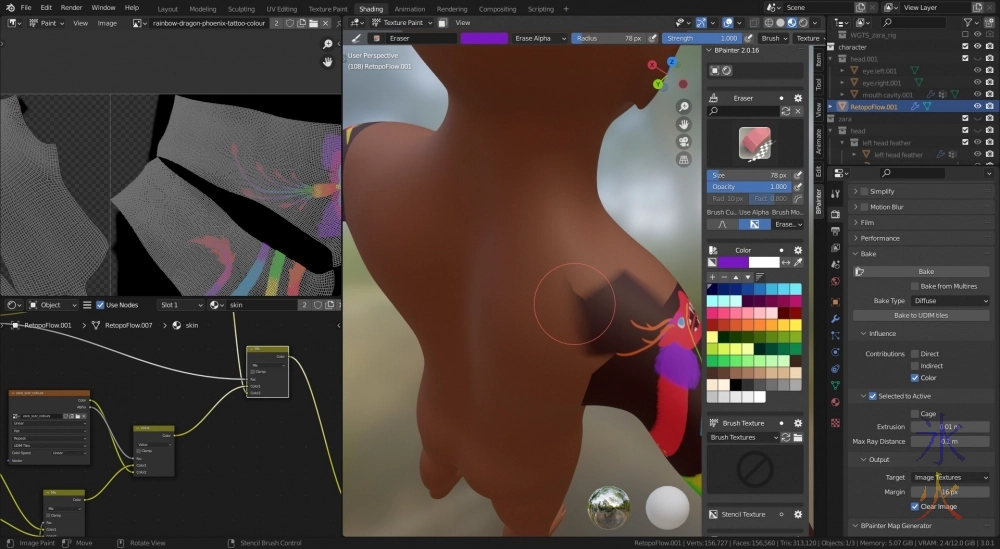This screenshot has height=549, width=1000.
Task: Open the Eraser panel gear settings
Action: pos(798,98)
